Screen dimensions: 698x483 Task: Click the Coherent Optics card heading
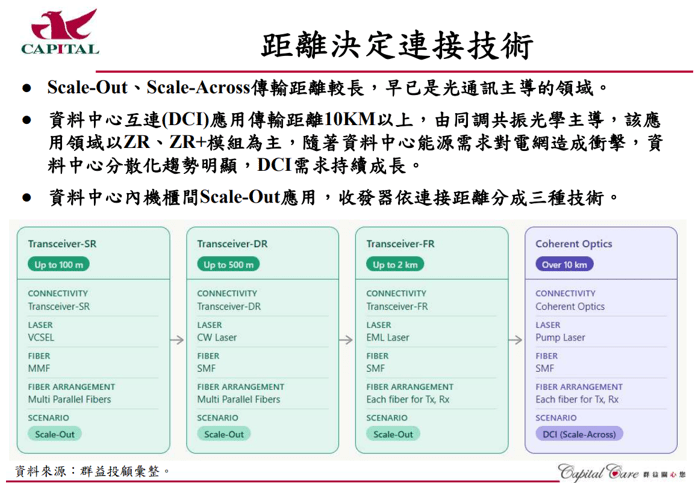coord(574,244)
